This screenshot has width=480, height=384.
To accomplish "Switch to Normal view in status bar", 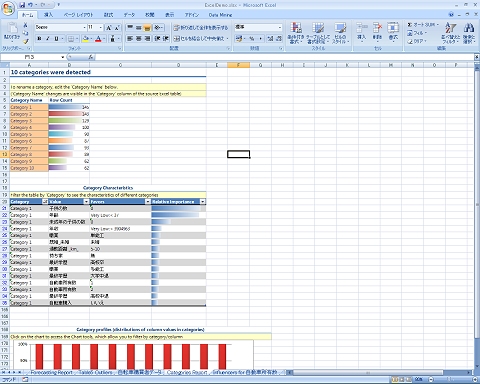I will pos(395,379).
